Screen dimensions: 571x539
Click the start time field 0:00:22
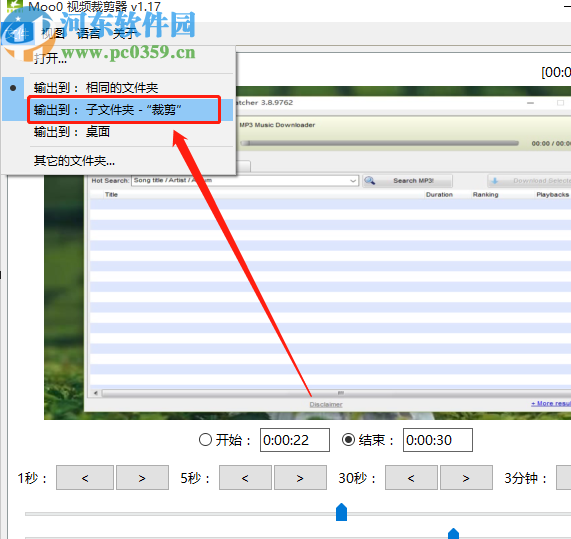pyautogui.click(x=295, y=440)
